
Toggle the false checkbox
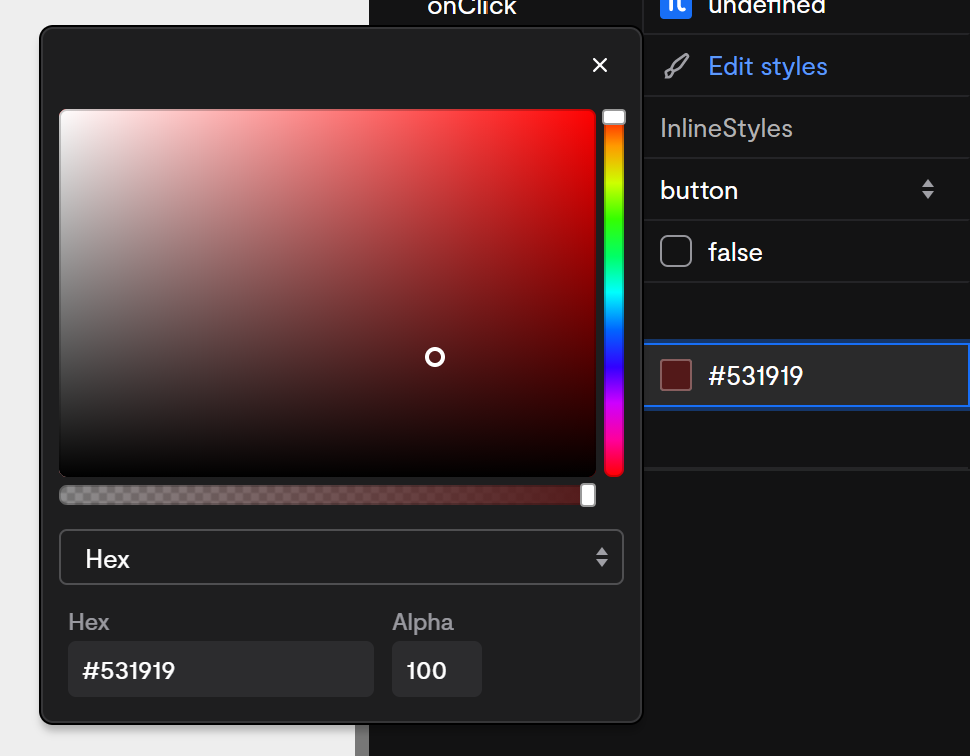676,251
